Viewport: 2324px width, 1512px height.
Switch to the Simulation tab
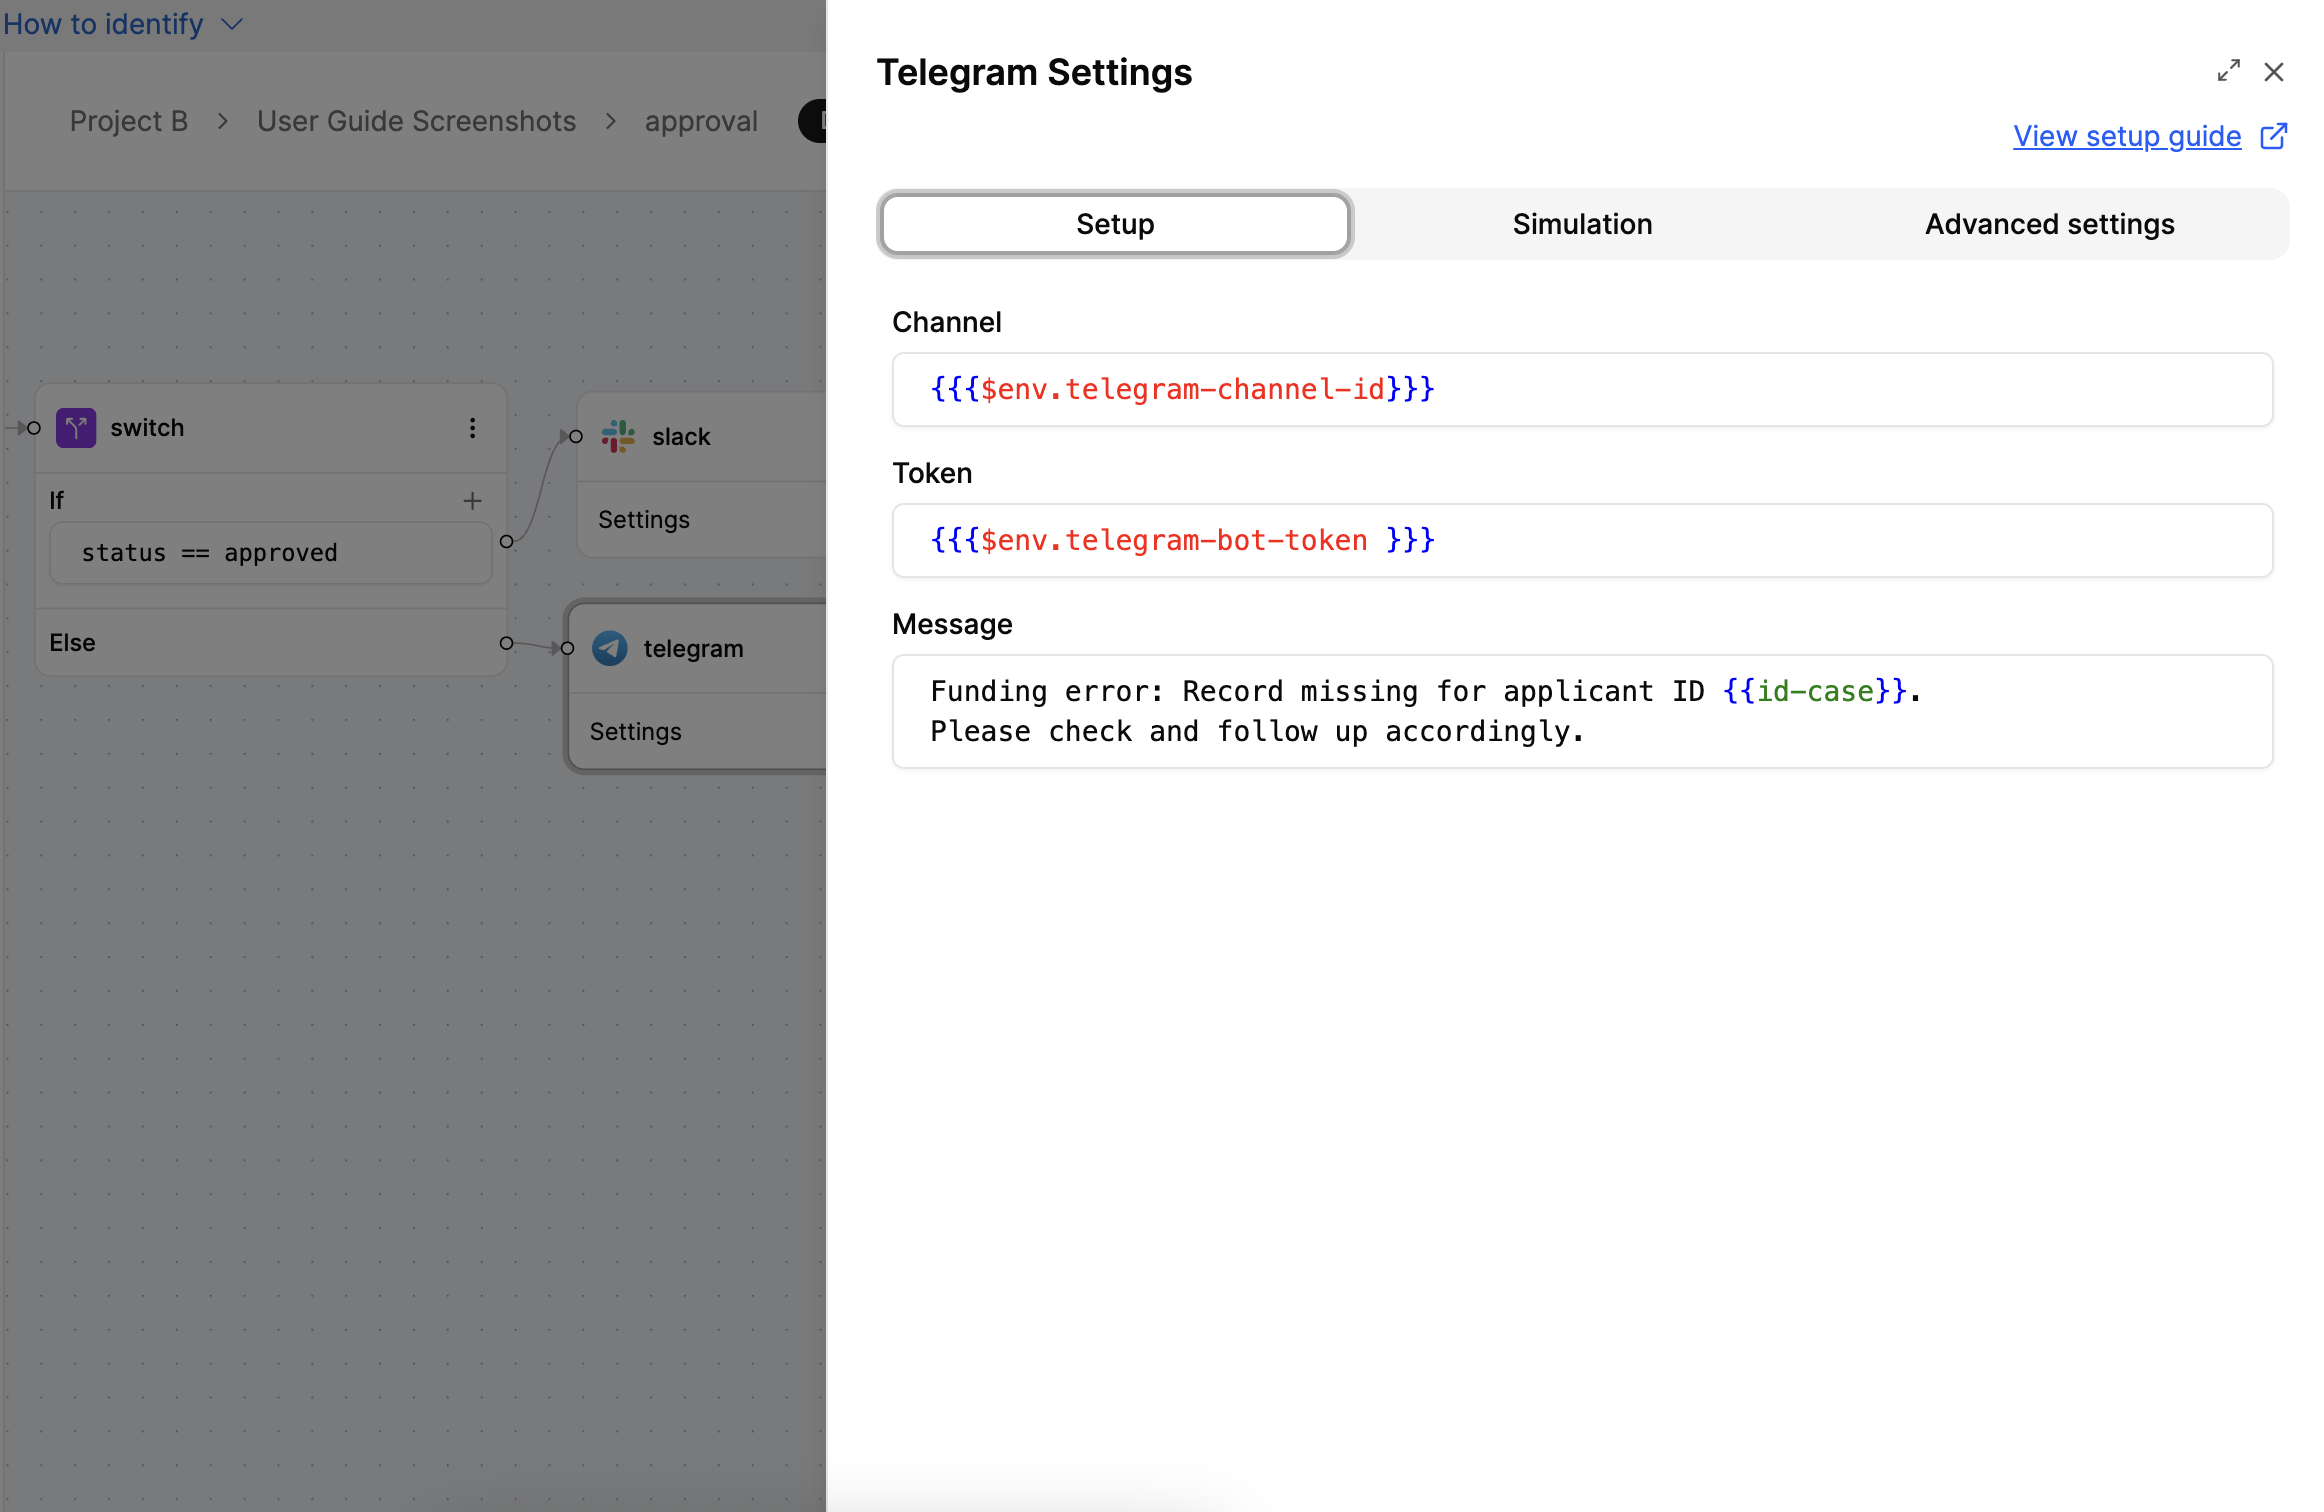pos(1582,224)
